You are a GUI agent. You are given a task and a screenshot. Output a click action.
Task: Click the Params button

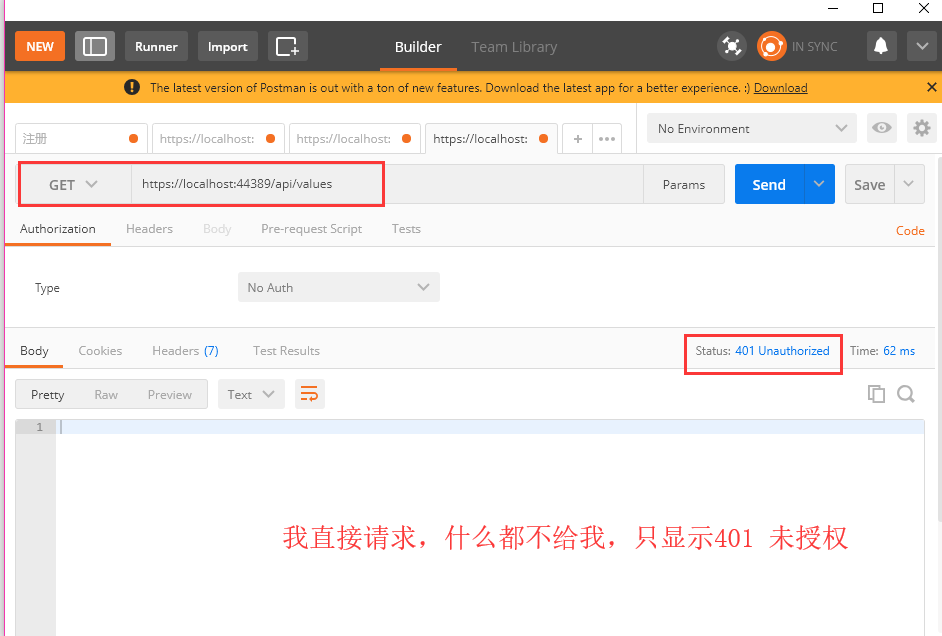(684, 184)
